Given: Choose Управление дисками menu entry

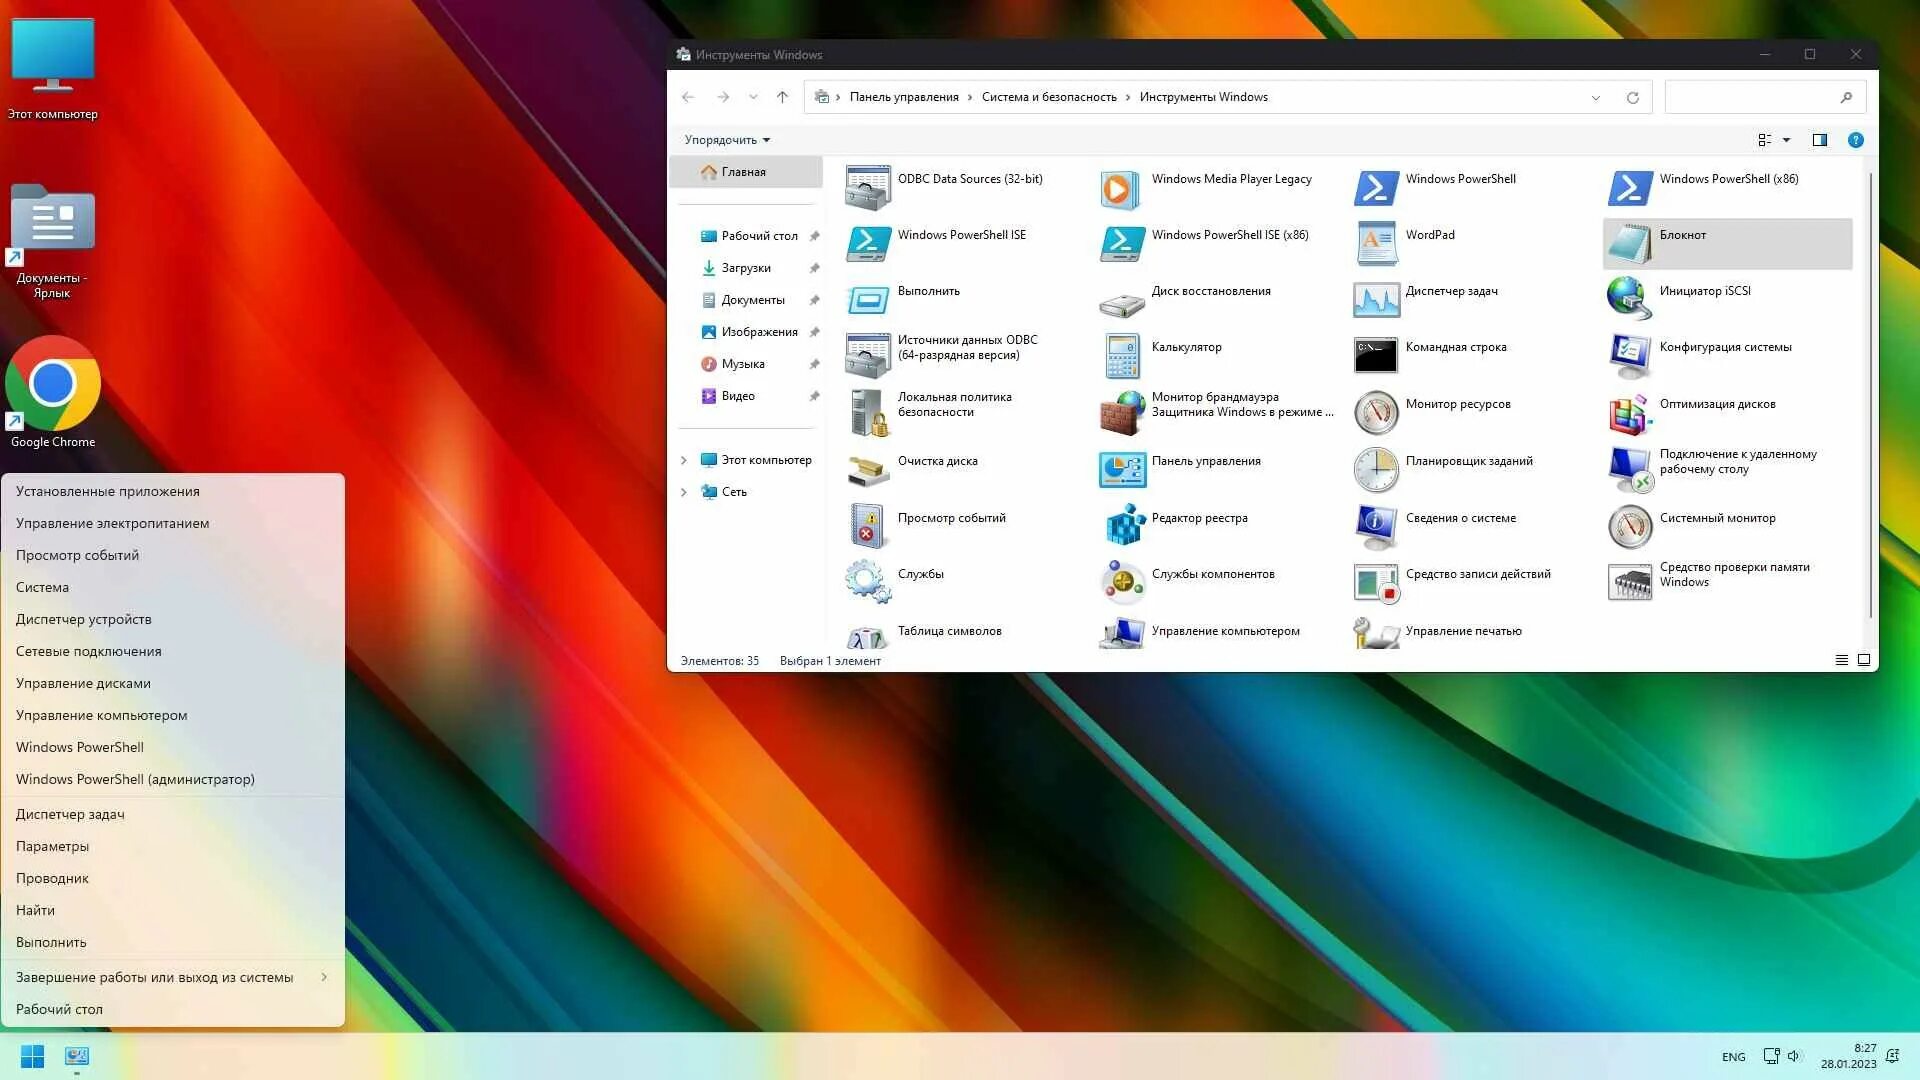Looking at the screenshot, I should [172, 683].
